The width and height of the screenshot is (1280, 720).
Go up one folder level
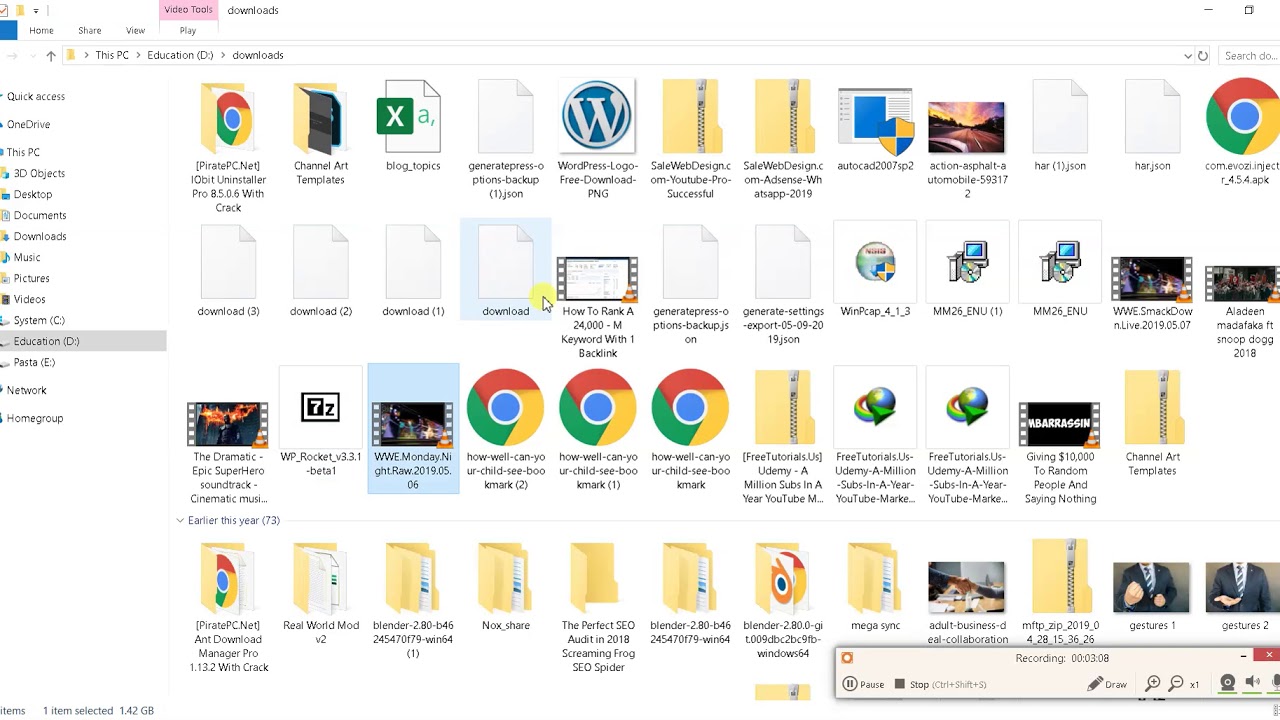51,56
